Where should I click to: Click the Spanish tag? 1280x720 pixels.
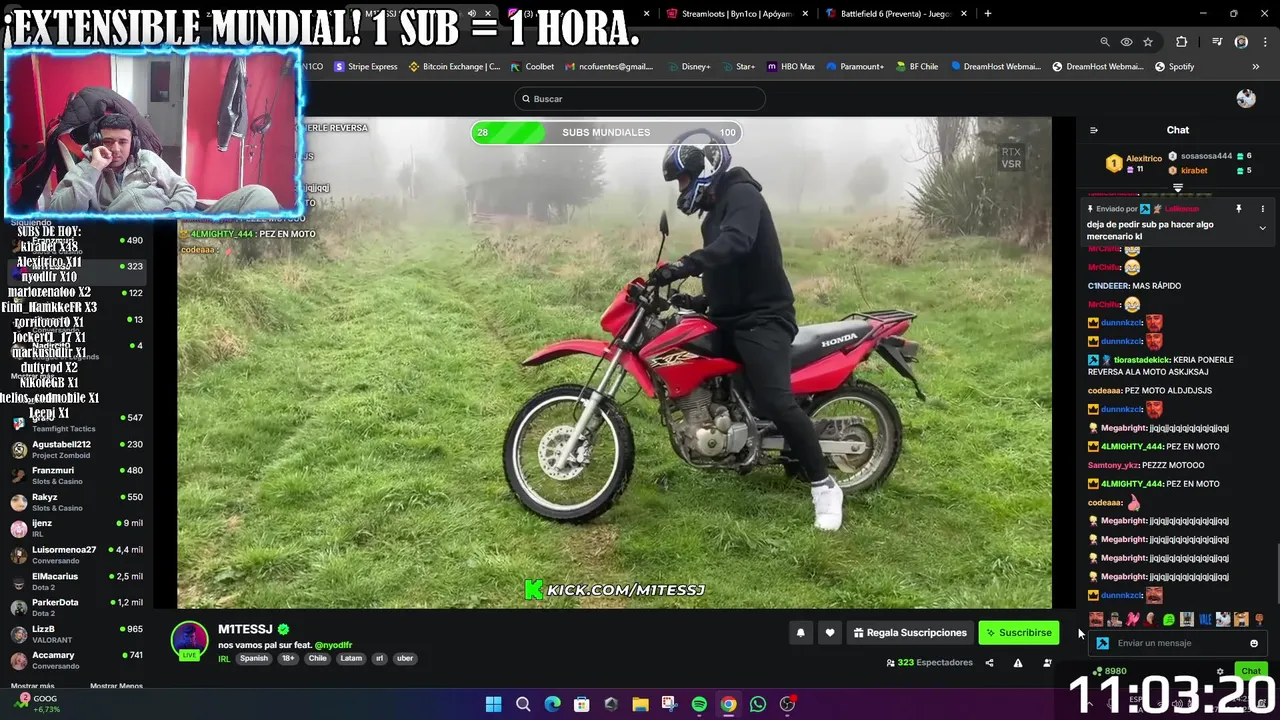click(x=254, y=658)
